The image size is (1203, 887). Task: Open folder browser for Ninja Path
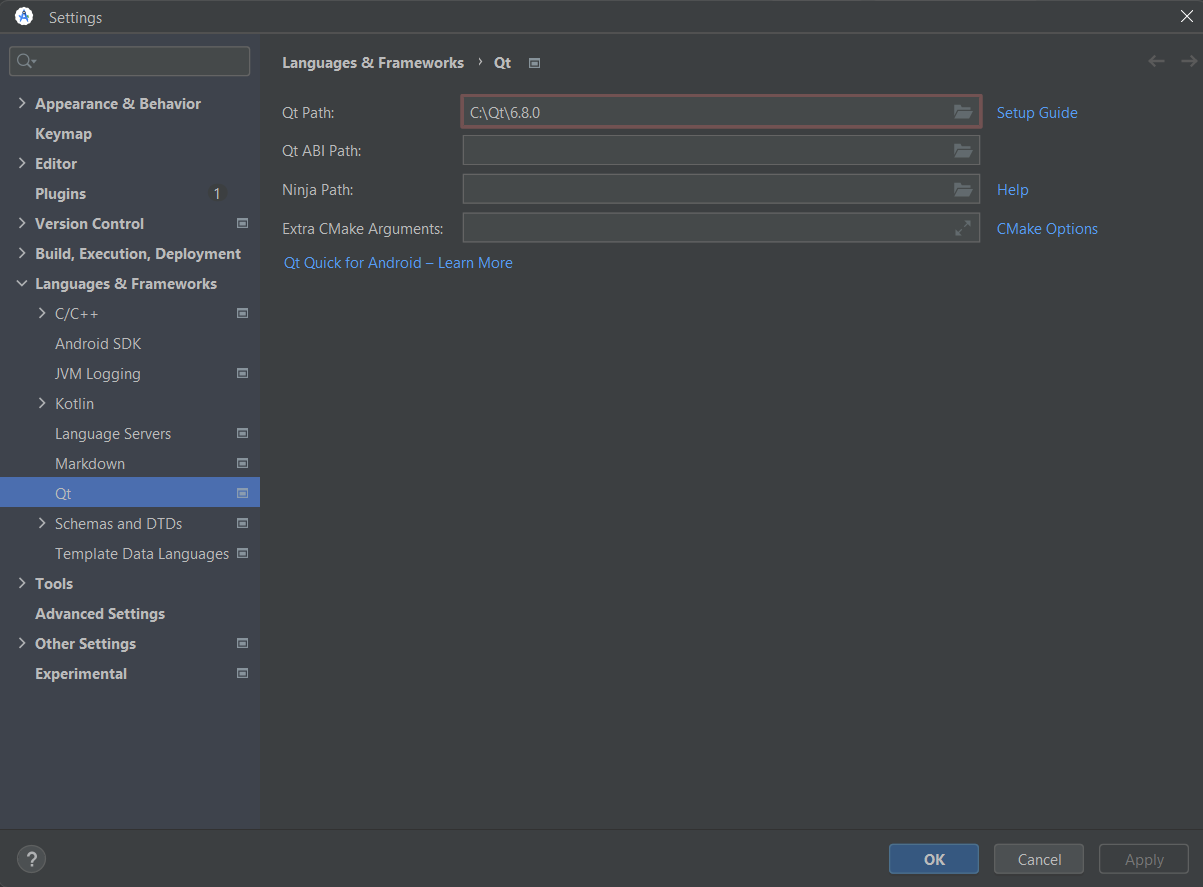pos(962,190)
